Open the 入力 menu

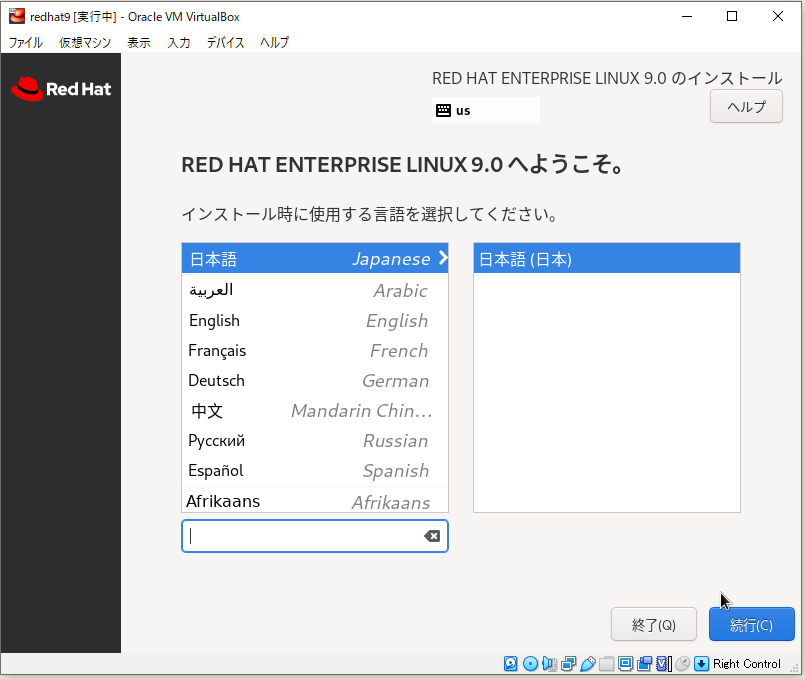pos(179,42)
